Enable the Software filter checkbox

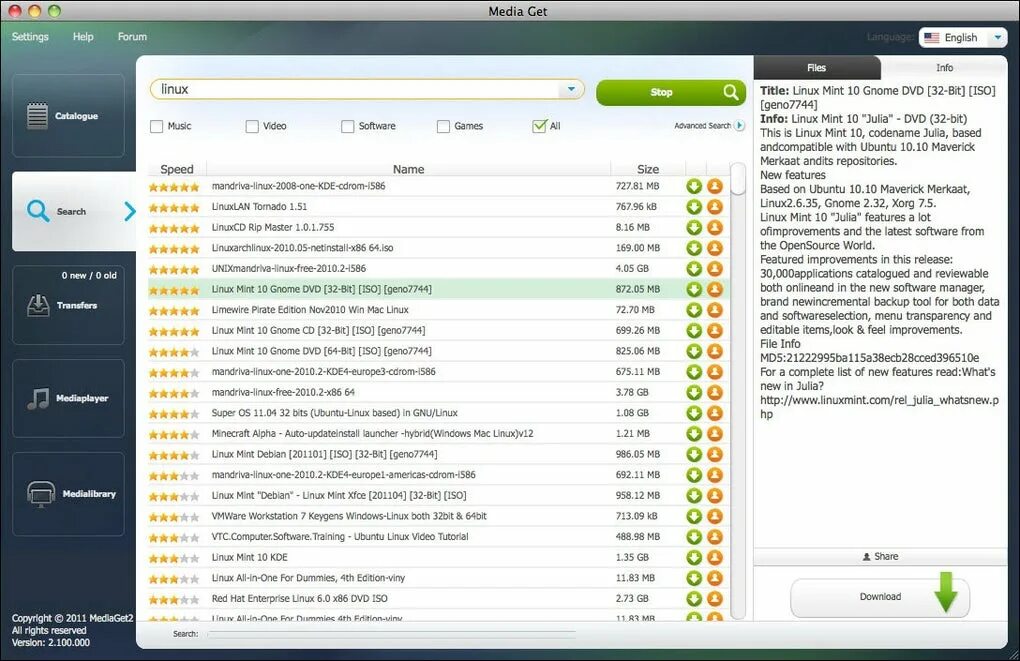click(347, 126)
